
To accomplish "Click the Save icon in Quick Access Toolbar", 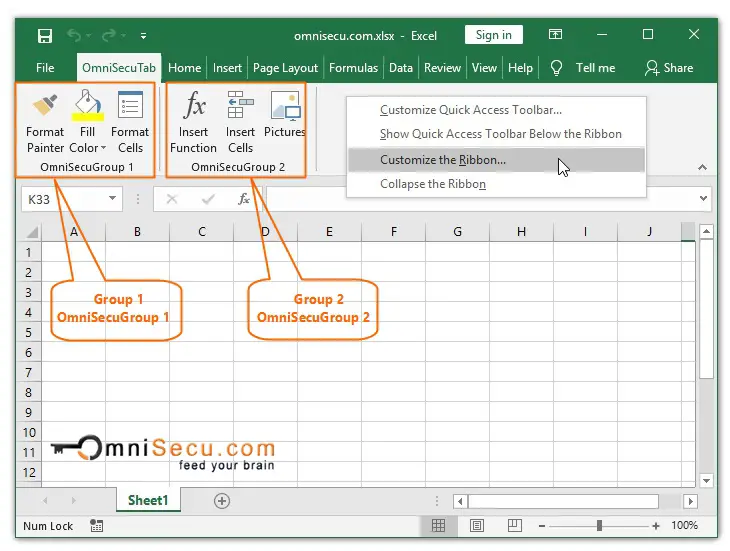I will (x=45, y=35).
